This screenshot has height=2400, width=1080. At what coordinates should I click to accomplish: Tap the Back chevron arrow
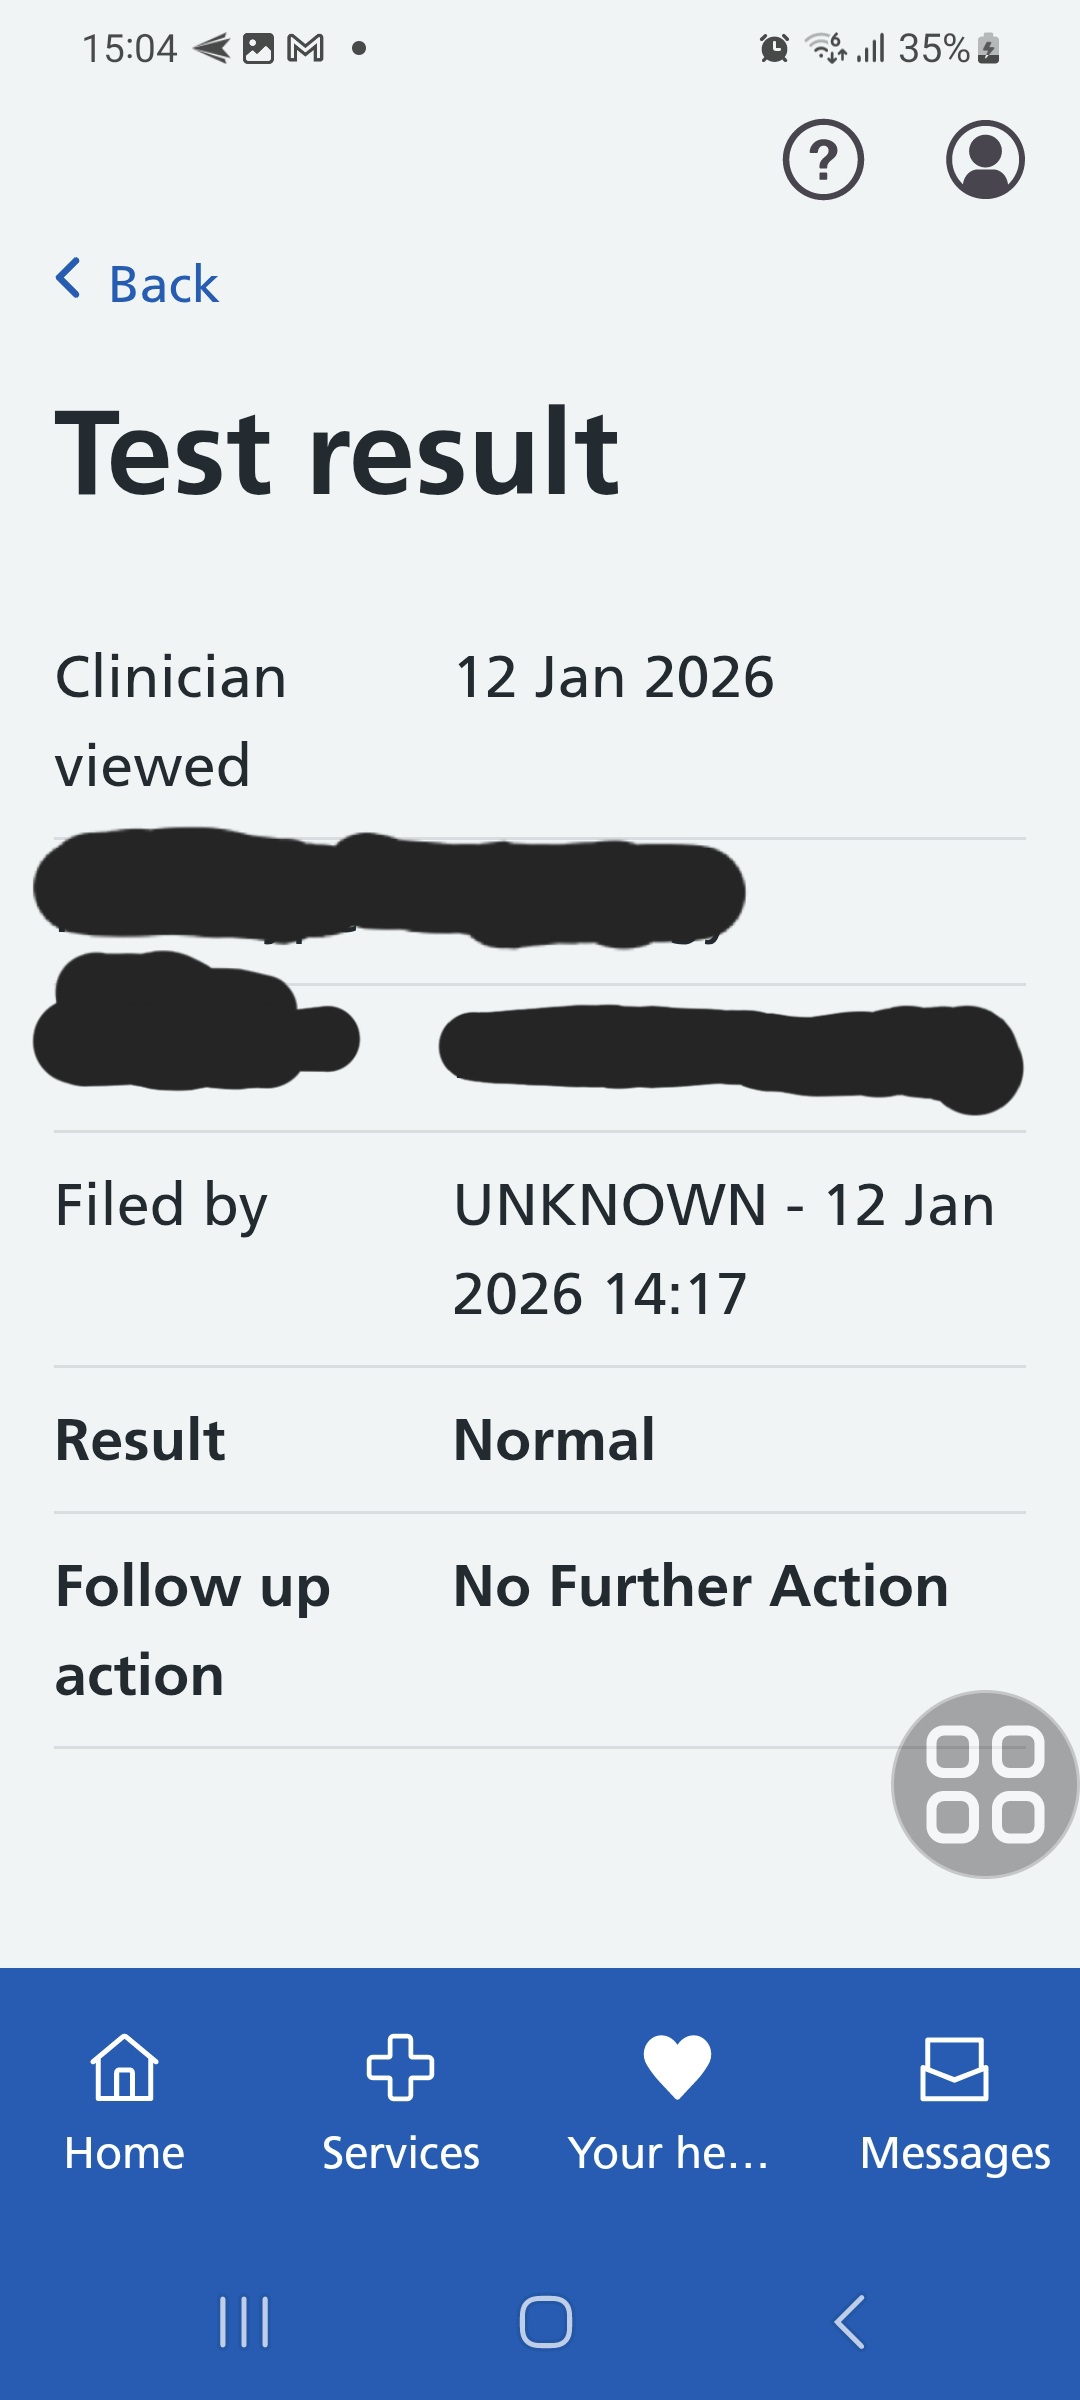68,279
